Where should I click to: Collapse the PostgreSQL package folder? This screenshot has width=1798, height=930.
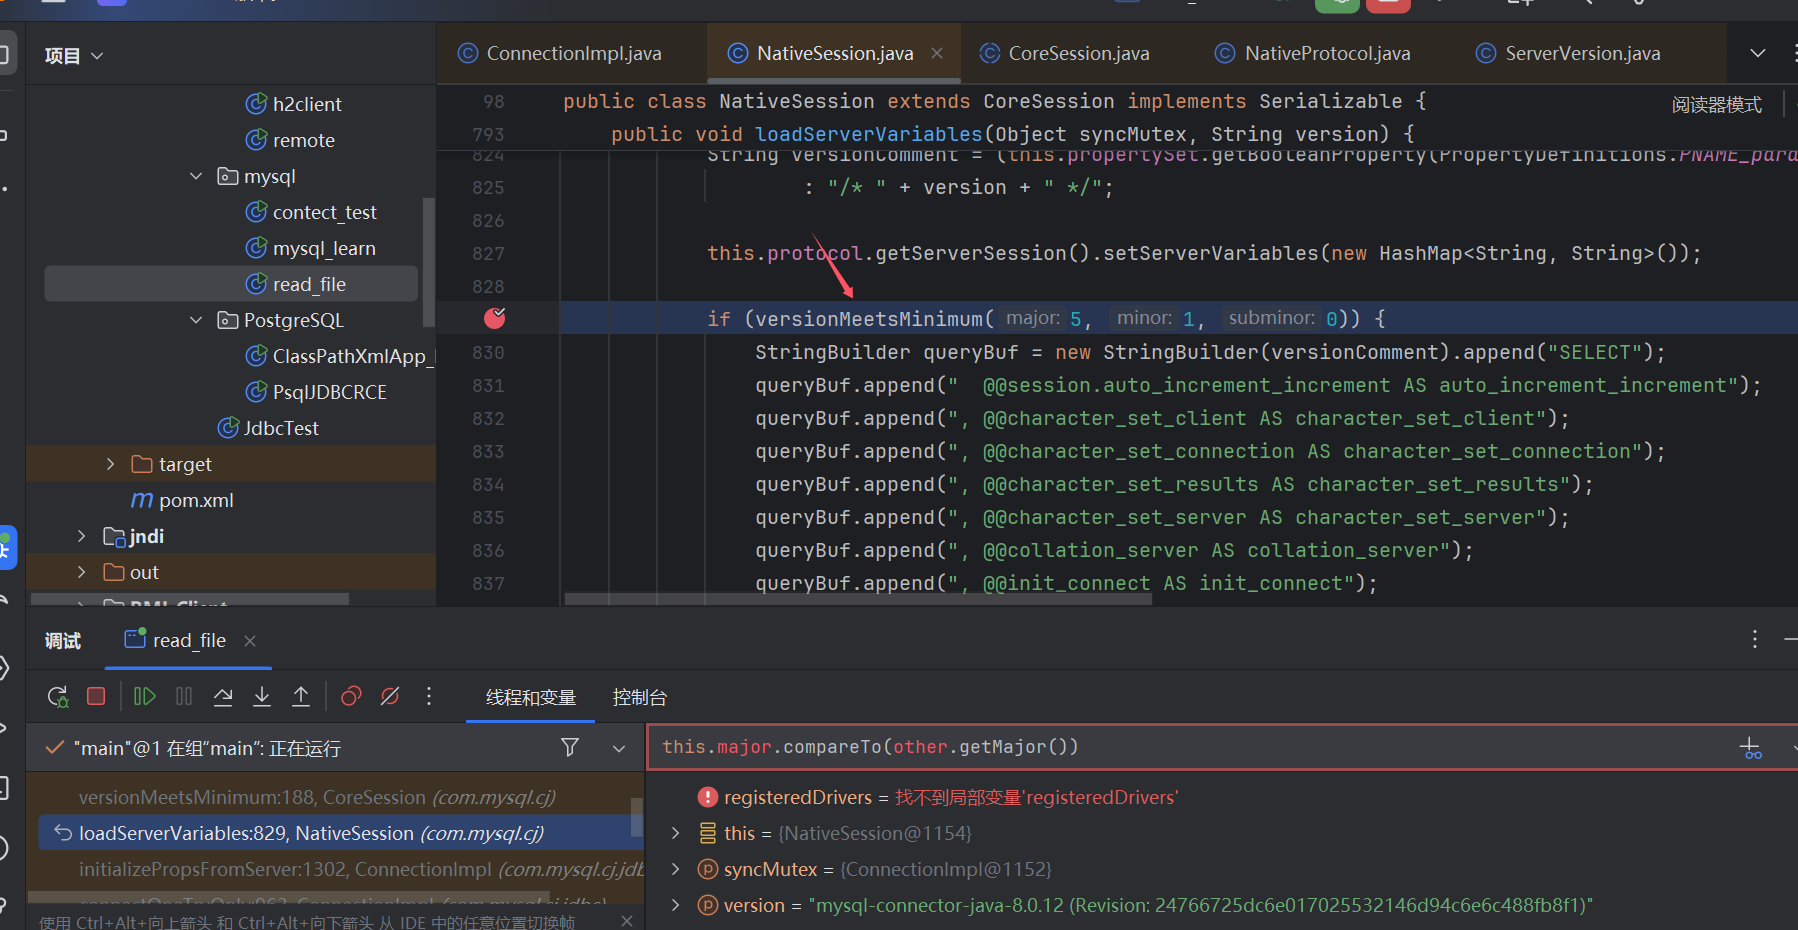click(x=196, y=320)
